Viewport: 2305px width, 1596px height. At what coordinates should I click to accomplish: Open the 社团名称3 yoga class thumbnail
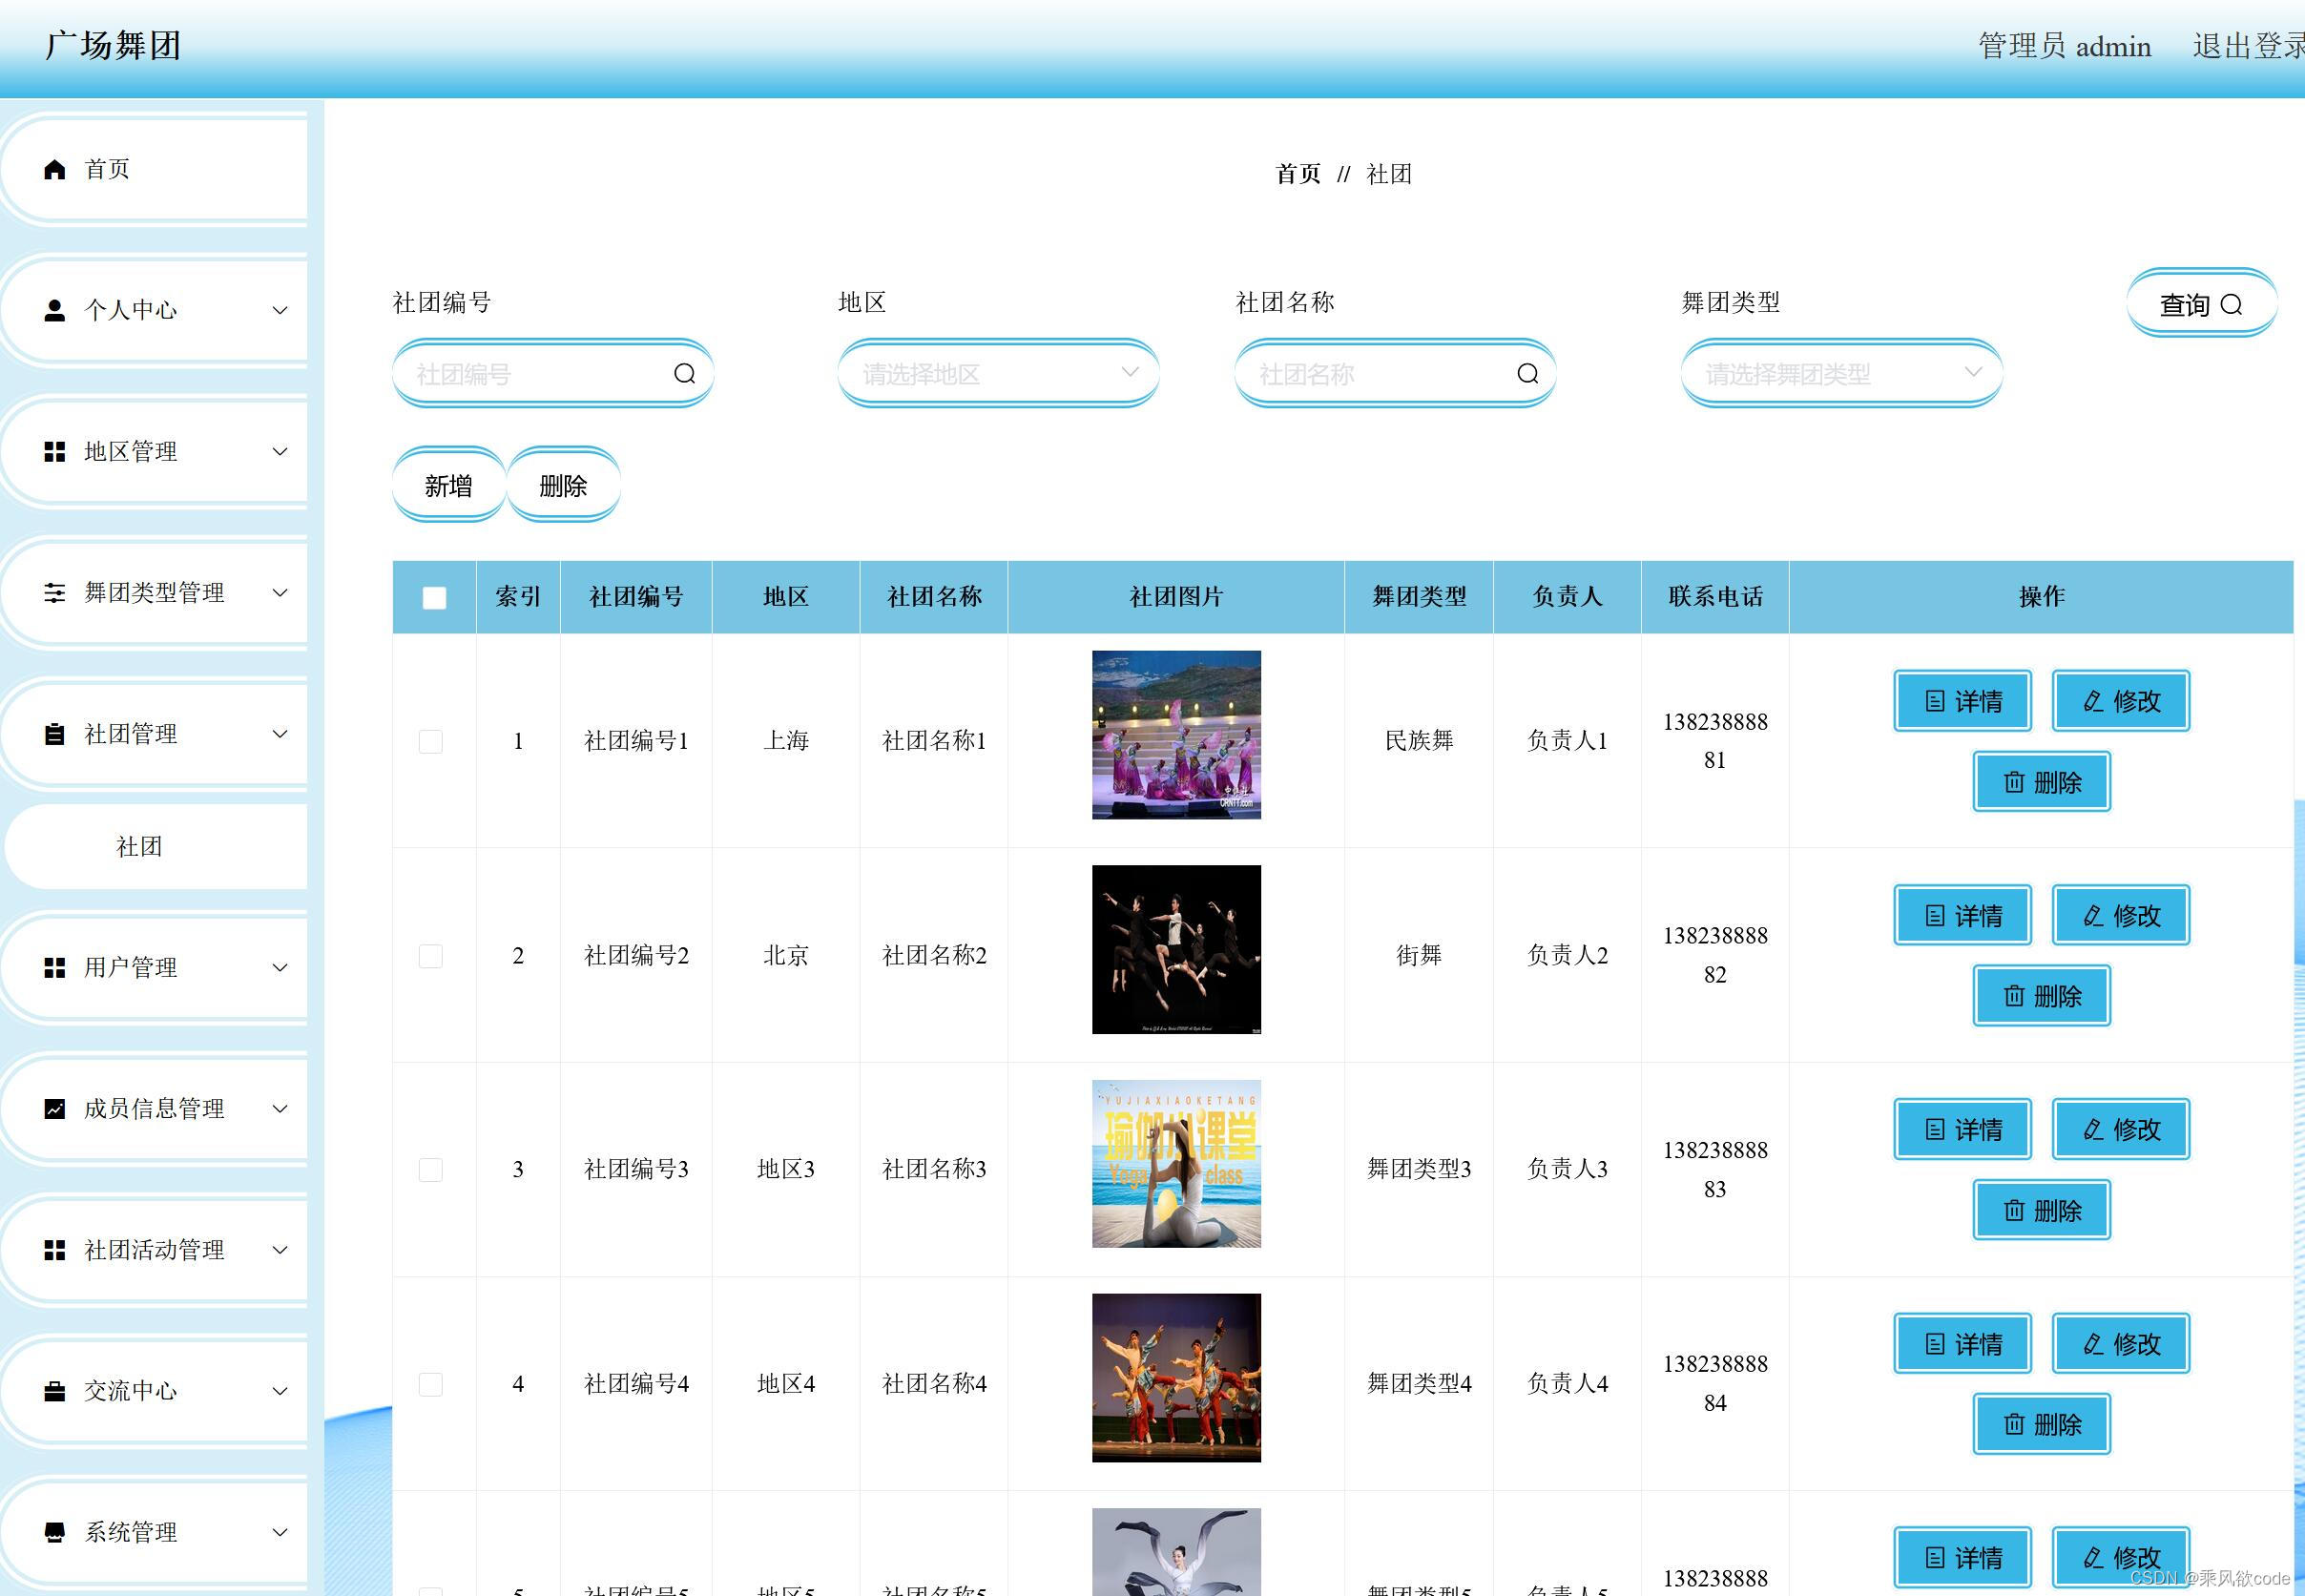click(1176, 1163)
